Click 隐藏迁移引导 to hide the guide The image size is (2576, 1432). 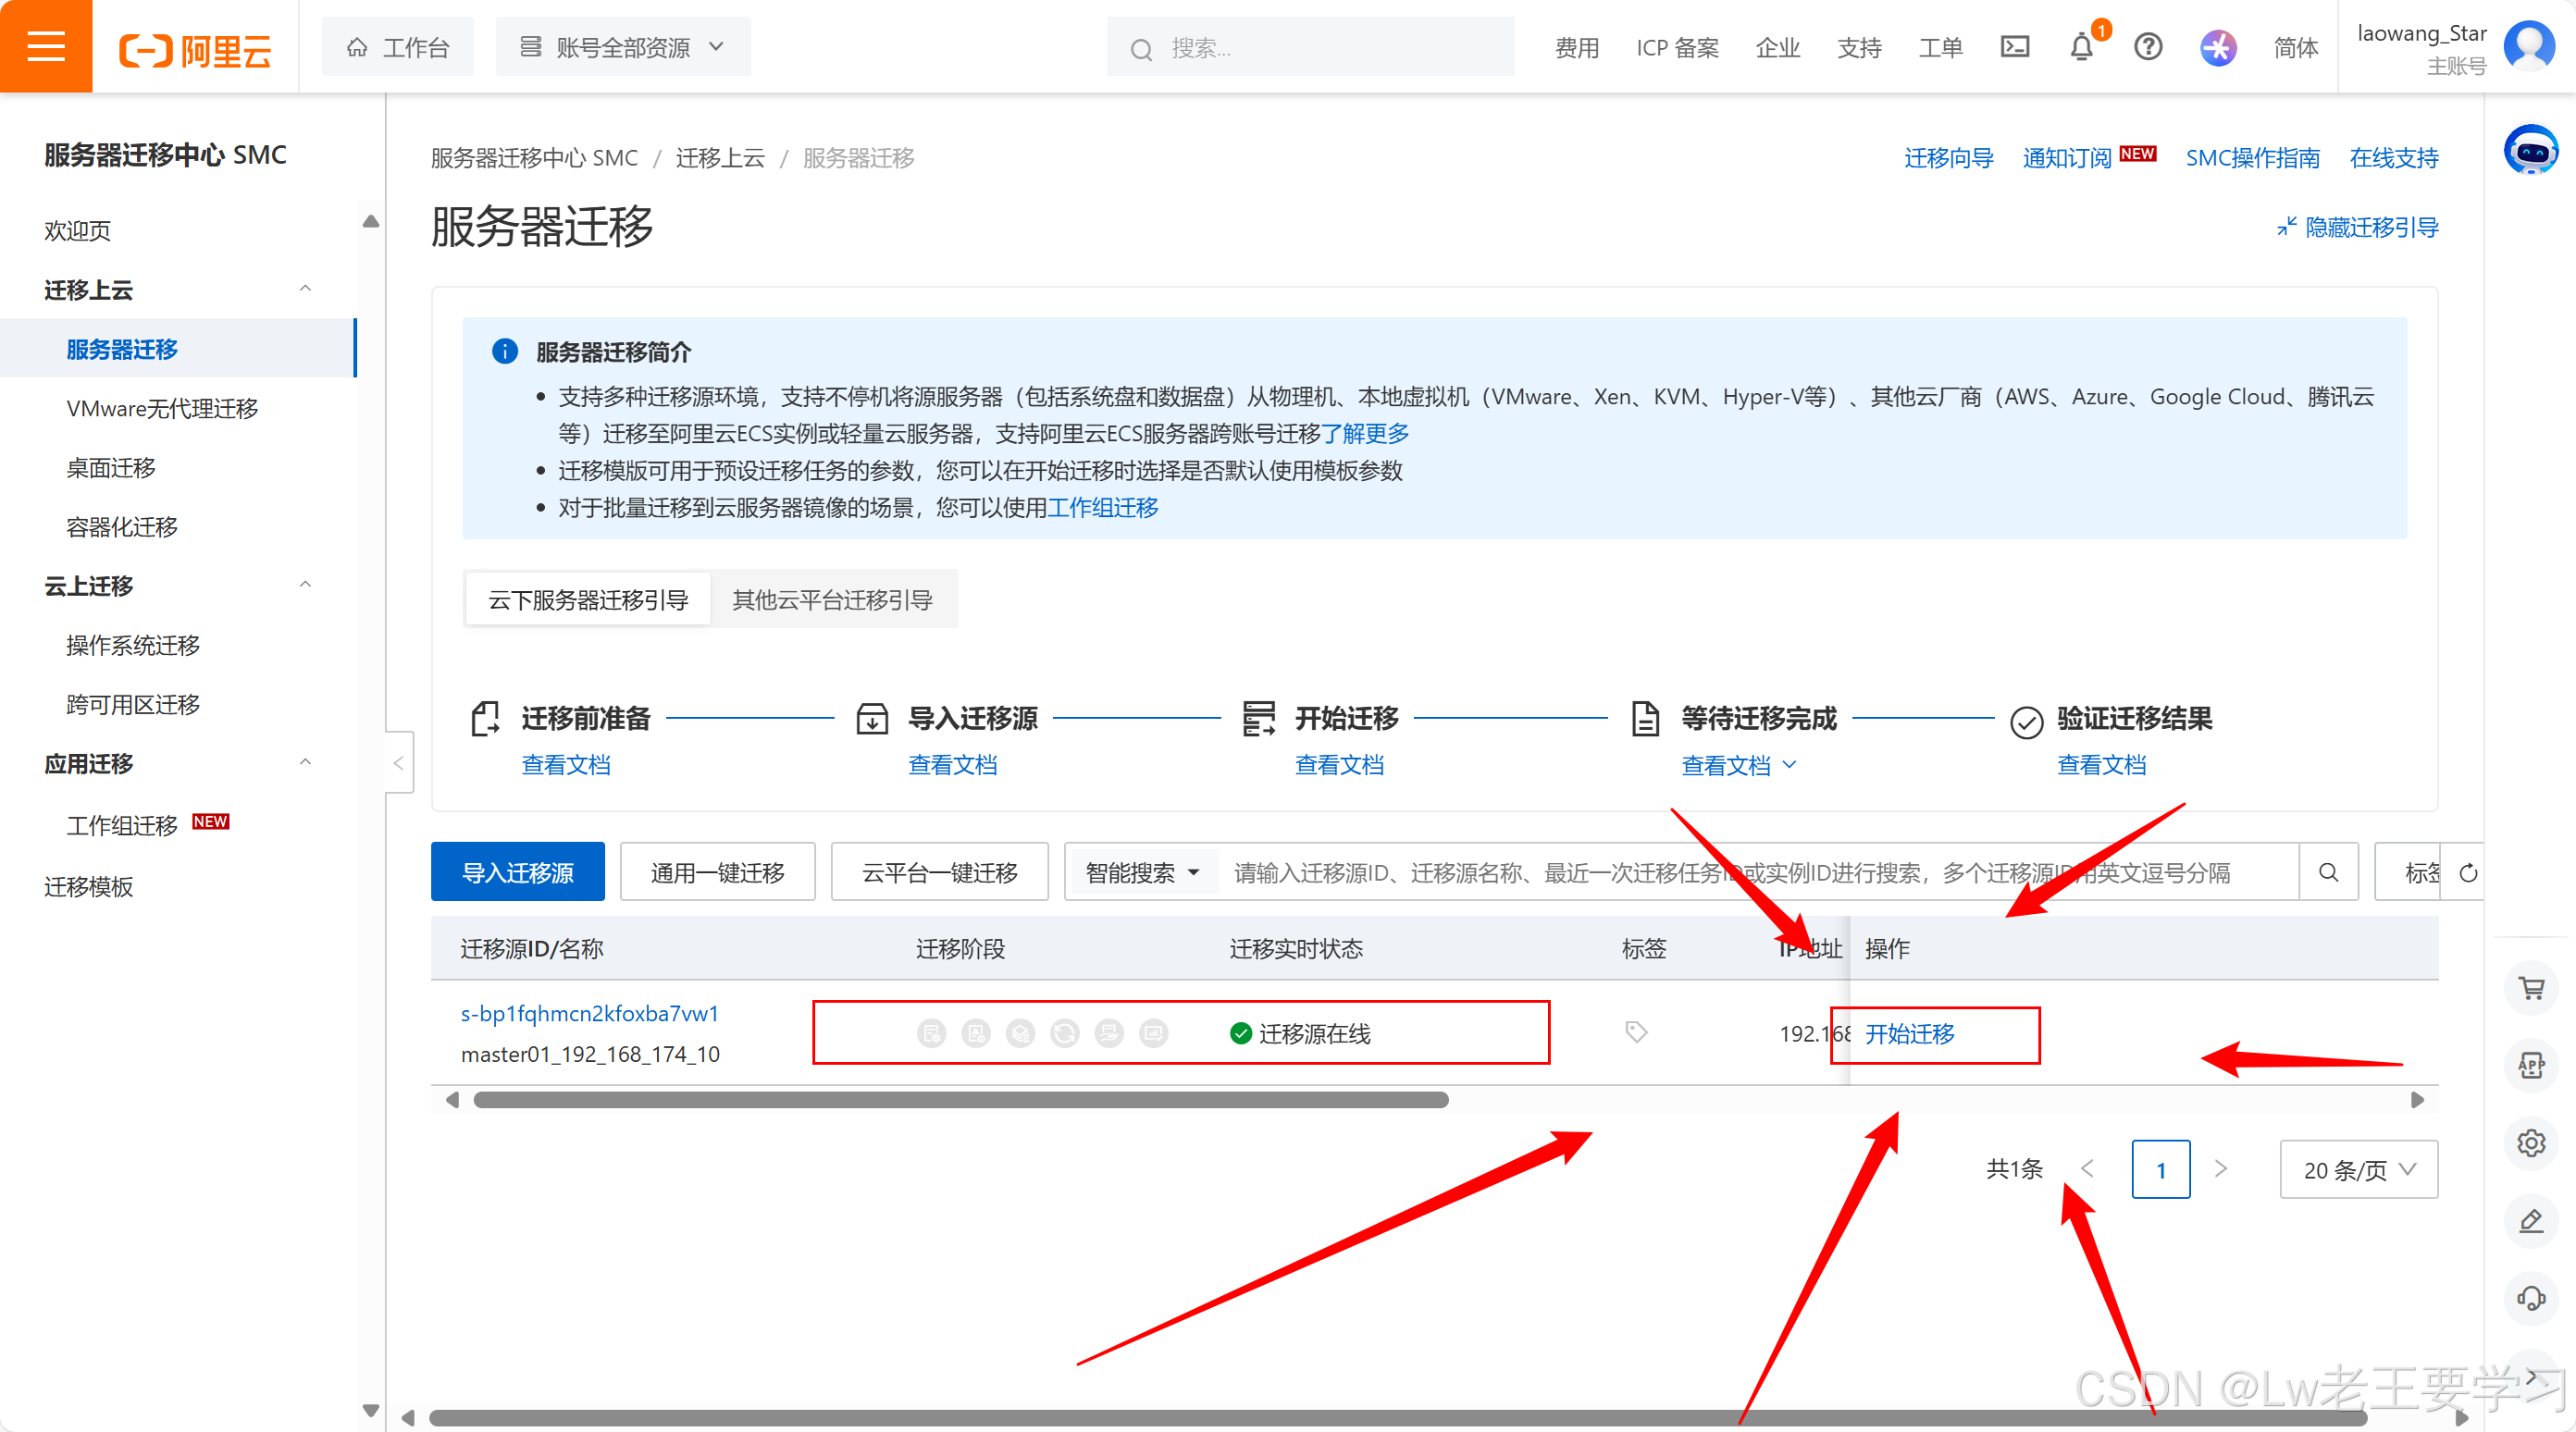coord(2357,227)
